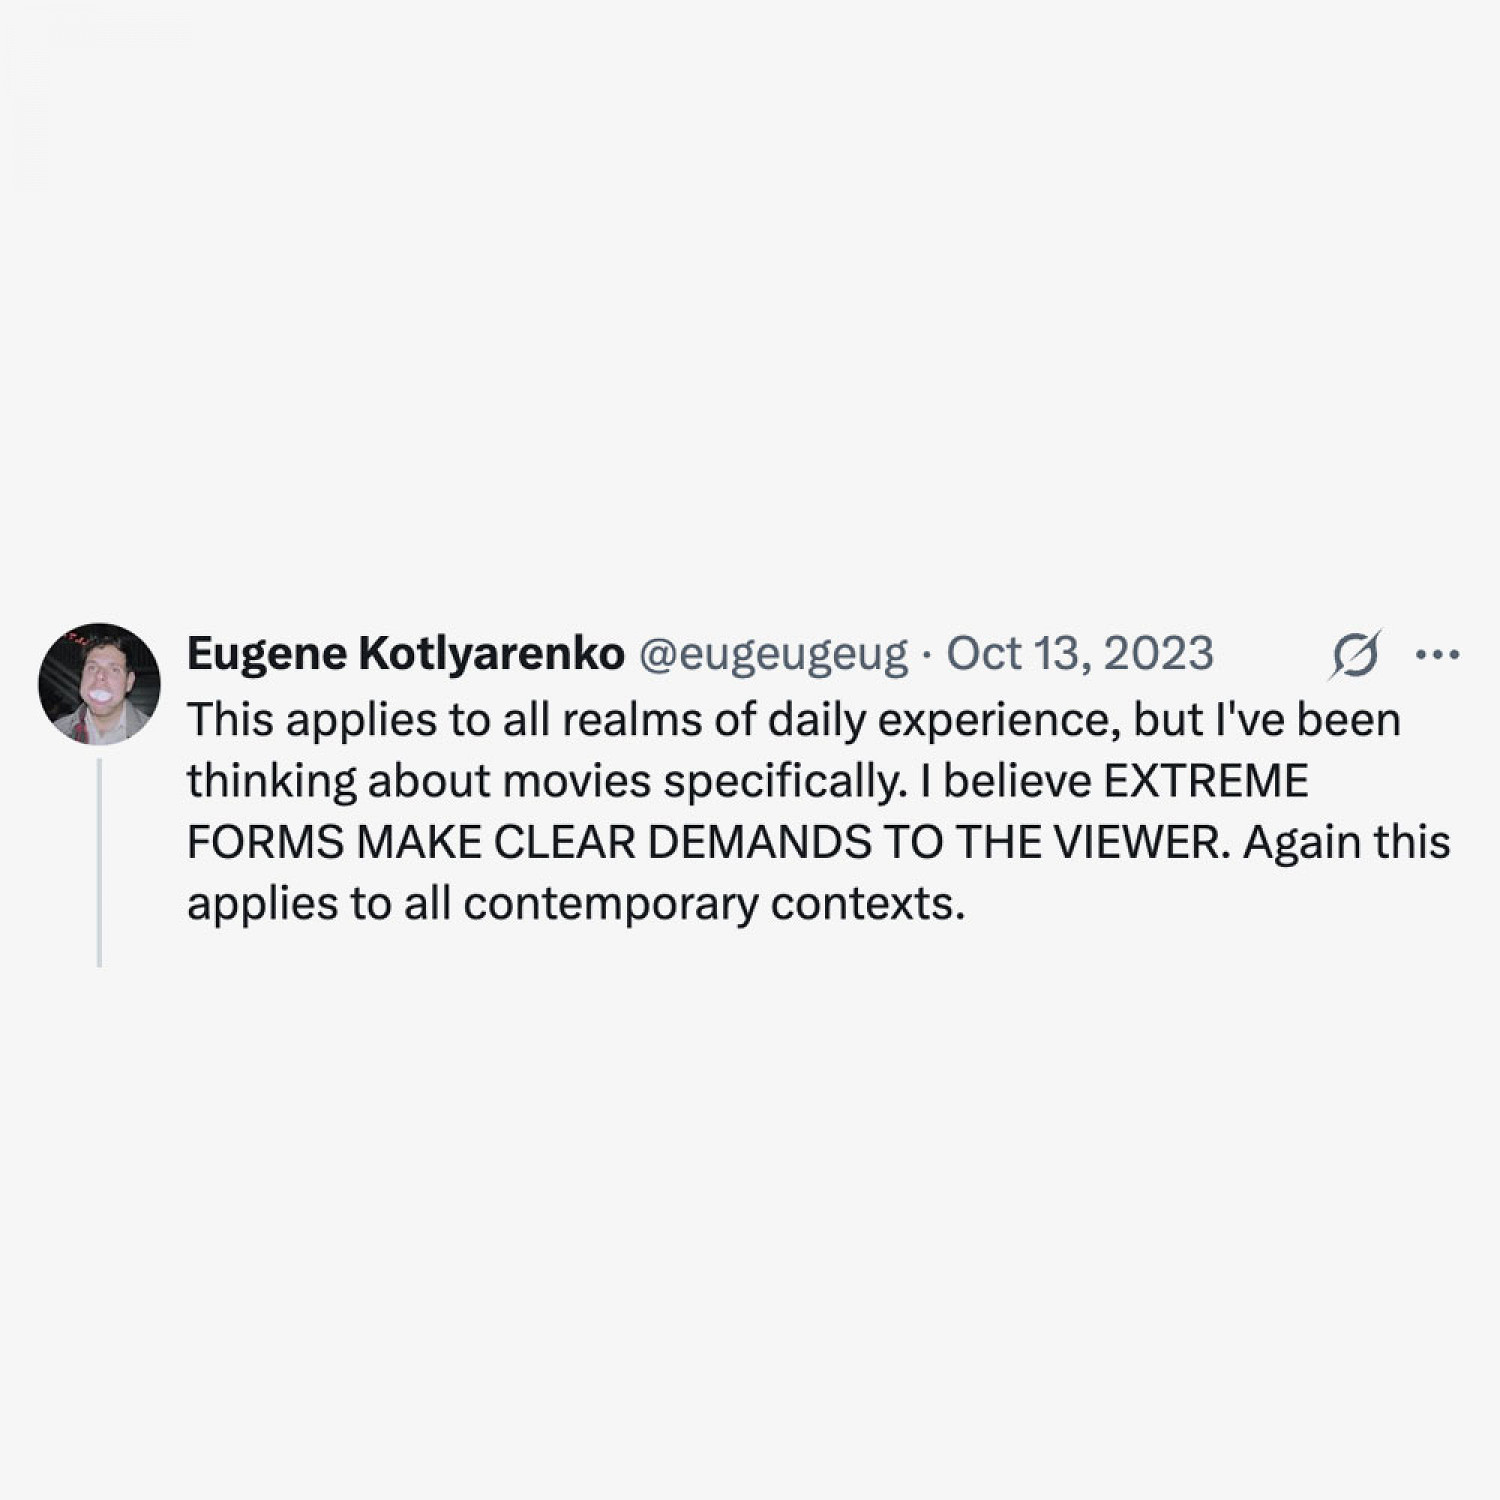Image resolution: width=1500 pixels, height=1500 pixels.
Task: Click the closing words "contemporary contexts."
Action: coord(714,905)
